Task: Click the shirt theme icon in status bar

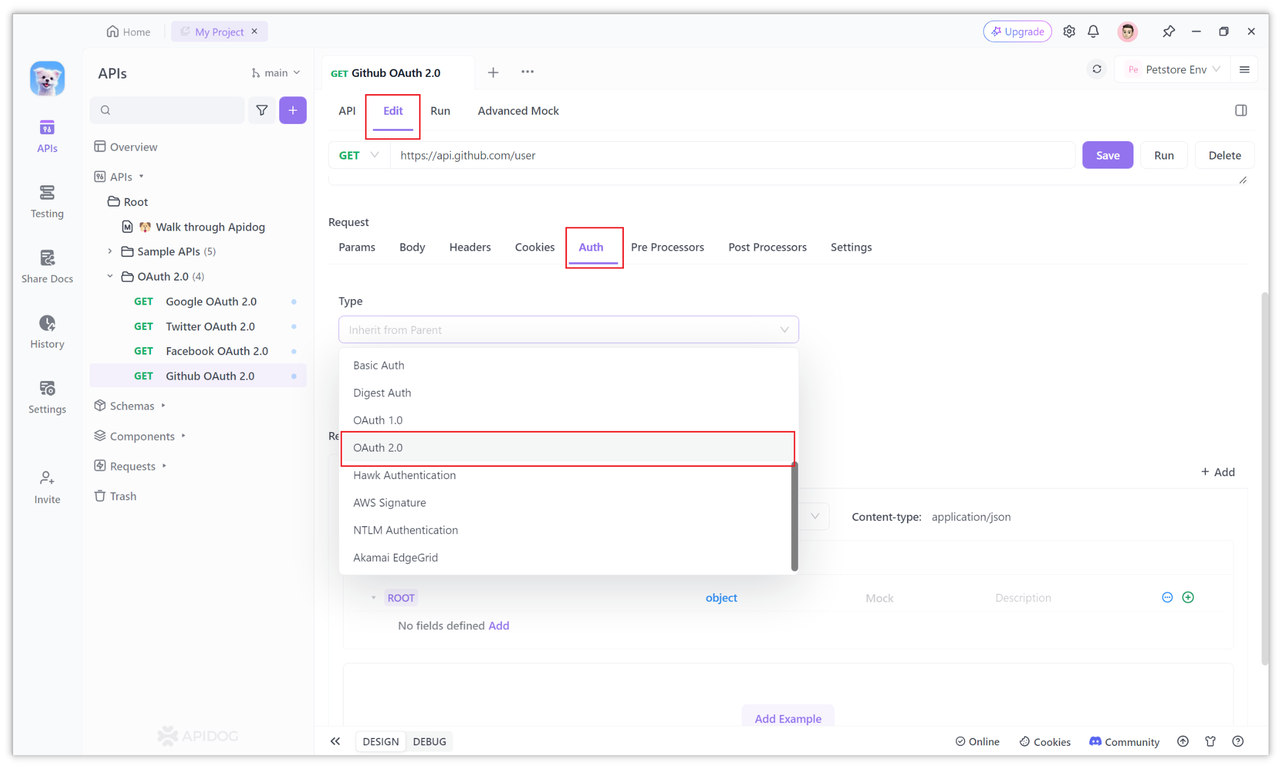Action: click(x=1210, y=741)
